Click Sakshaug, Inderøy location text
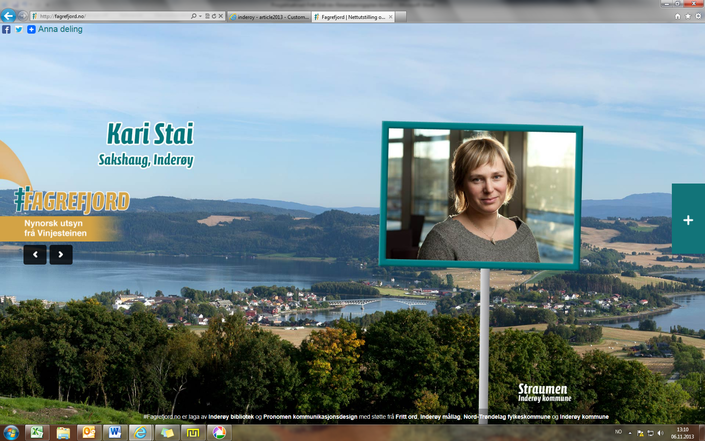 [x=146, y=160]
